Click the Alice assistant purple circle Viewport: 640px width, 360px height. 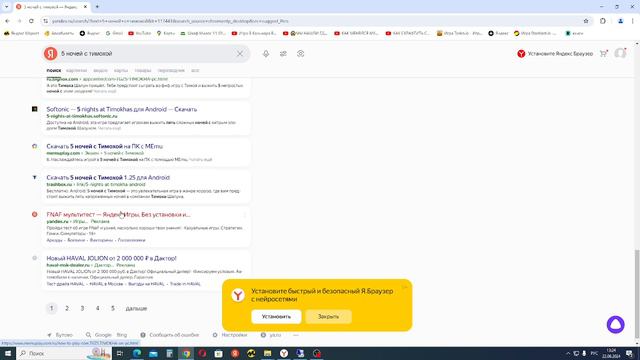click(x=616, y=324)
